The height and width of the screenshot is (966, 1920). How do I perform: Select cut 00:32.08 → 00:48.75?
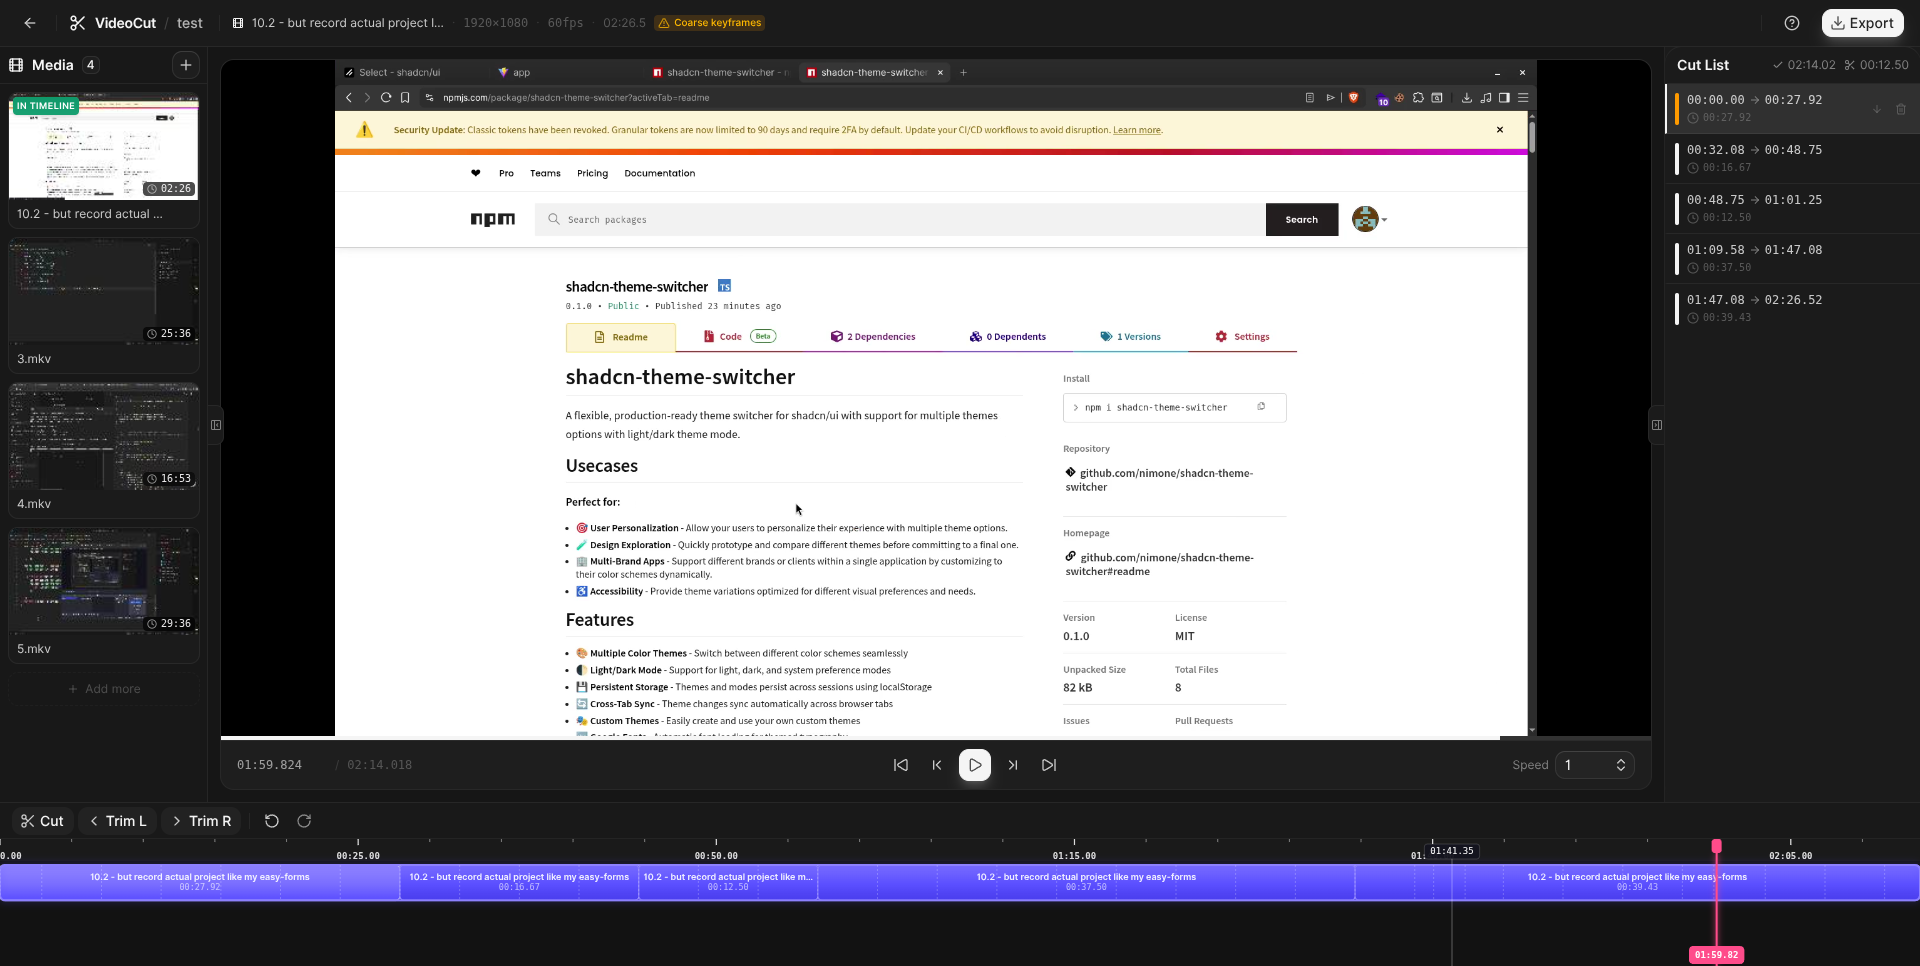(x=1792, y=159)
